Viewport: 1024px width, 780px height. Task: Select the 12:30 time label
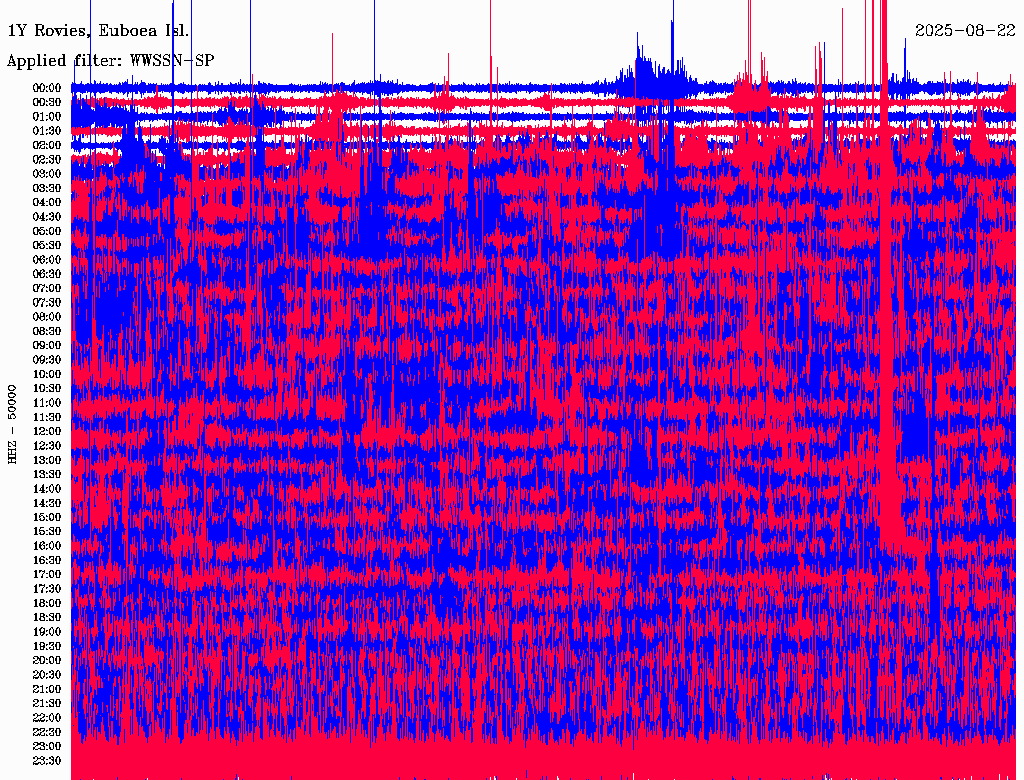coord(47,446)
